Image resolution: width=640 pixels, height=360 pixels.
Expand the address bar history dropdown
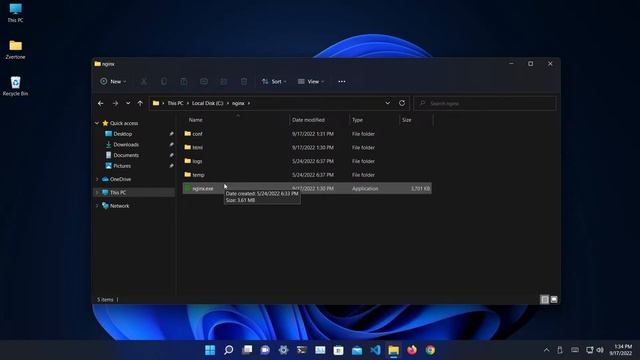click(x=387, y=103)
